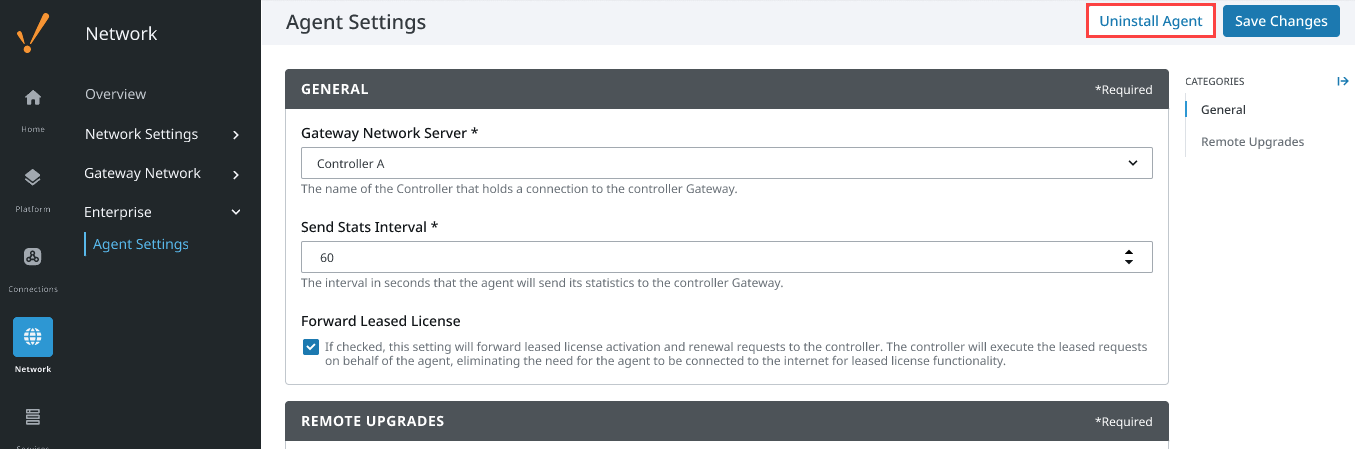Collapse the Categories panel arrow icon
The height and width of the screenshot is (449, 1355).
(x=1343, y=82)
